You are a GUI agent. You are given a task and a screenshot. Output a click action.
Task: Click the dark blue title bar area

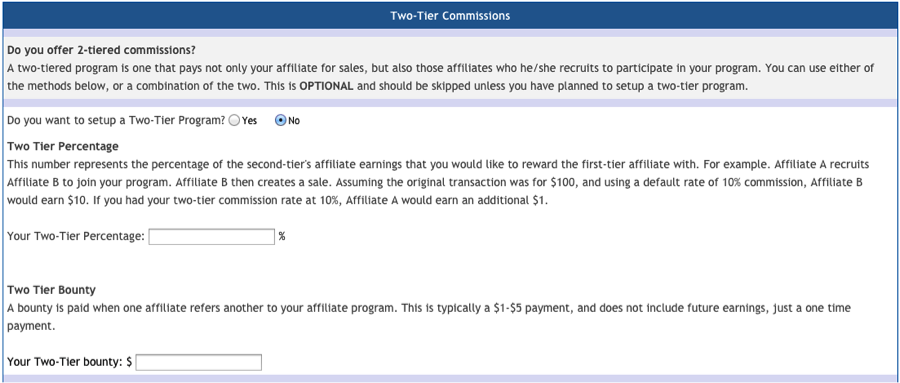click(x=450, y=16)
